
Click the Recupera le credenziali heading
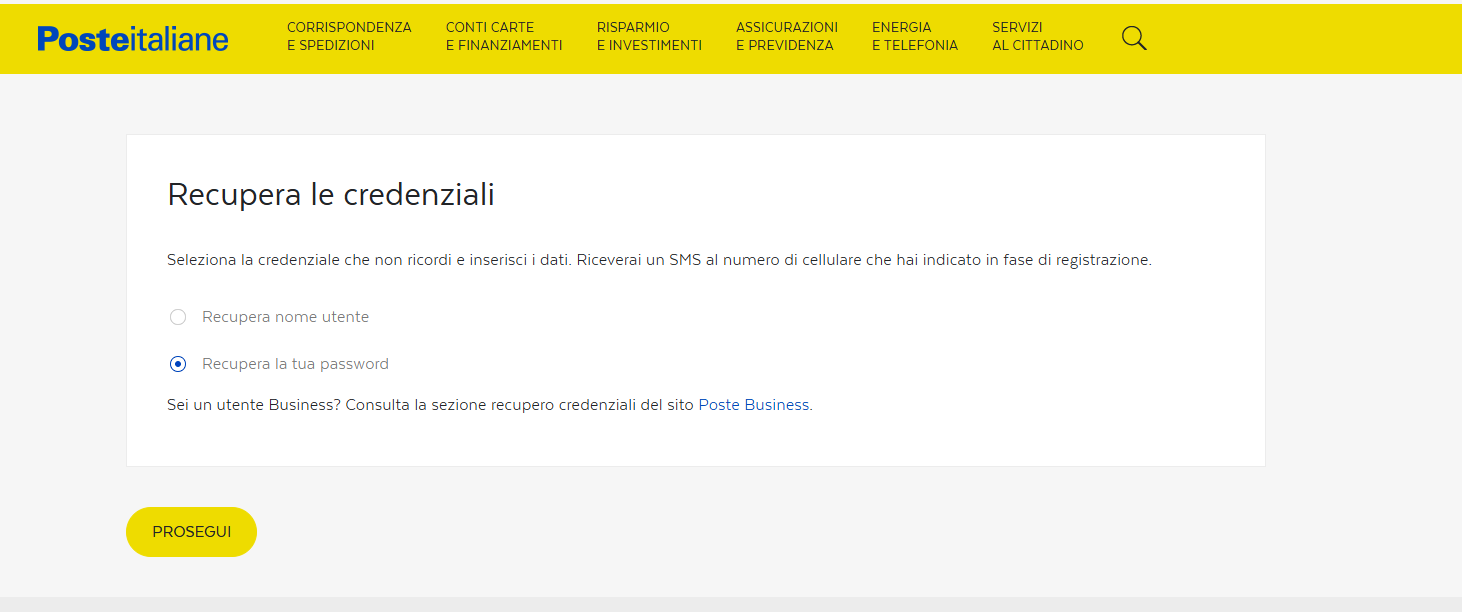[331, 196]
